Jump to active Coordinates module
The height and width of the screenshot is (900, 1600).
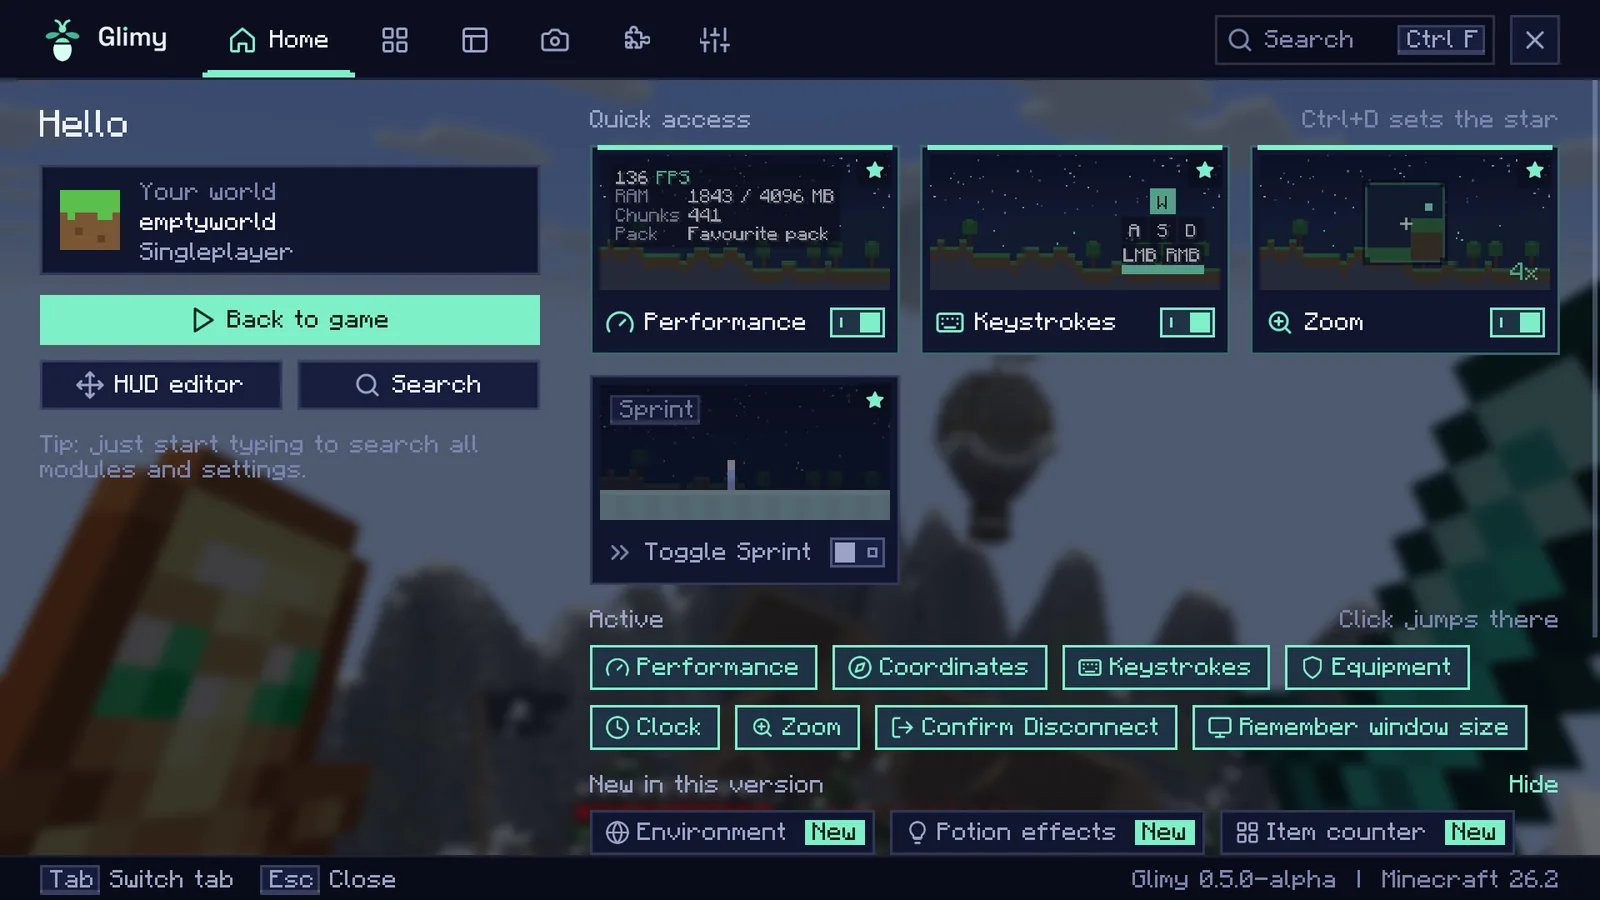click(x=940, y=667)
